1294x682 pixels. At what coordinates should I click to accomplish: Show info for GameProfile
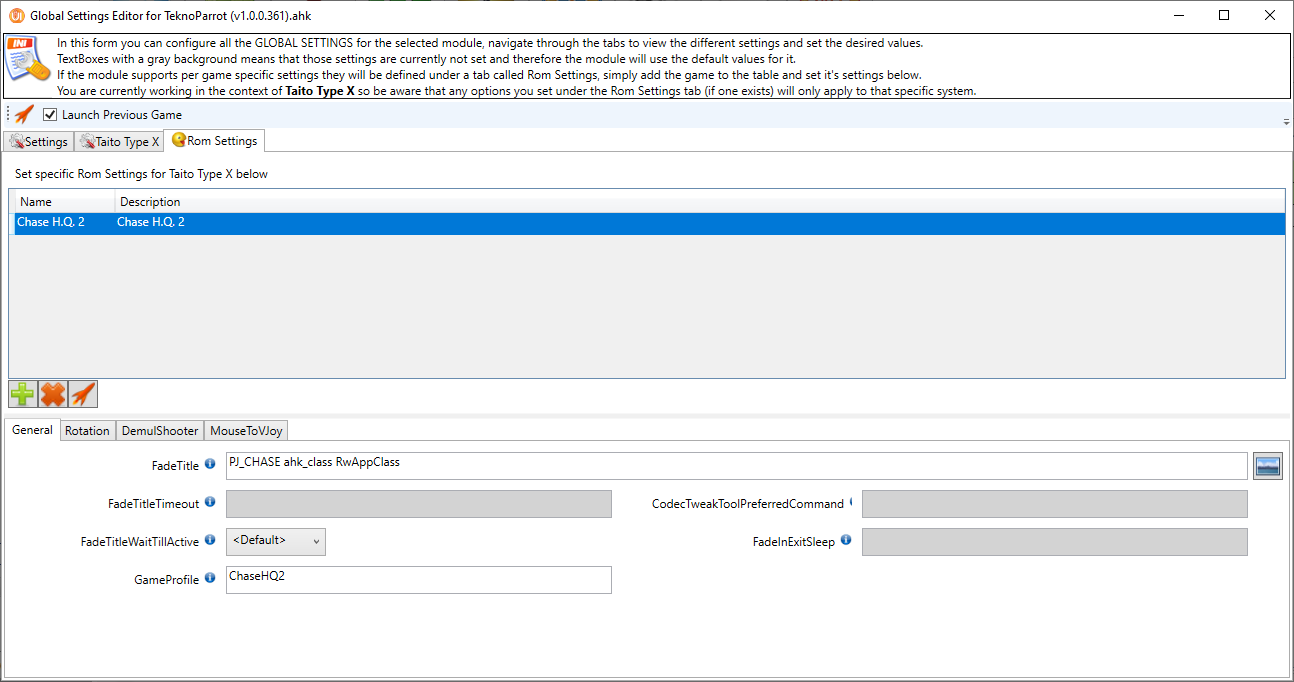(x=210, y=578)
